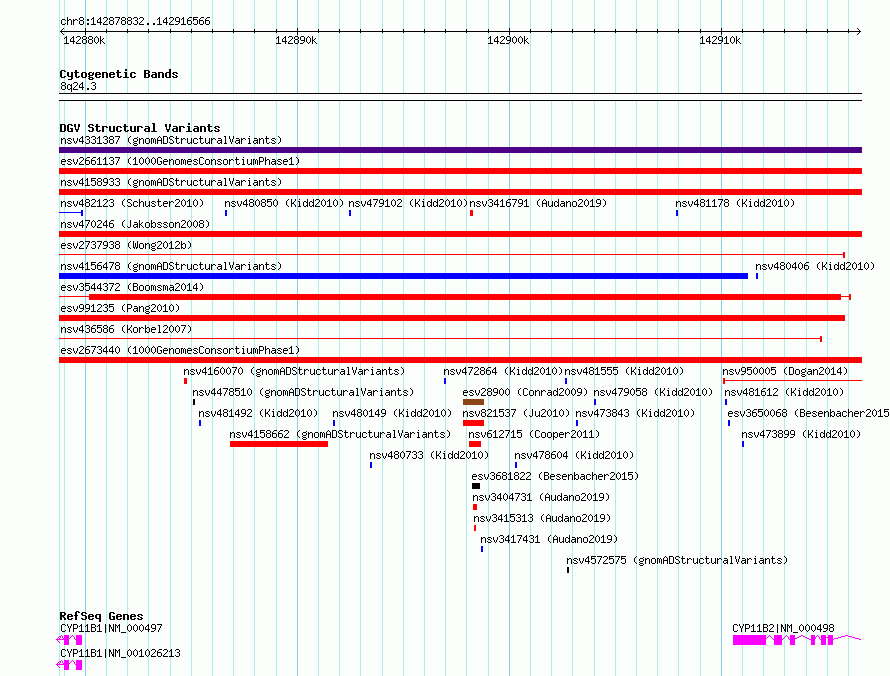
Task: Open nsv470246 Jakobsson2008 variant label
Action: coord(135,224)
